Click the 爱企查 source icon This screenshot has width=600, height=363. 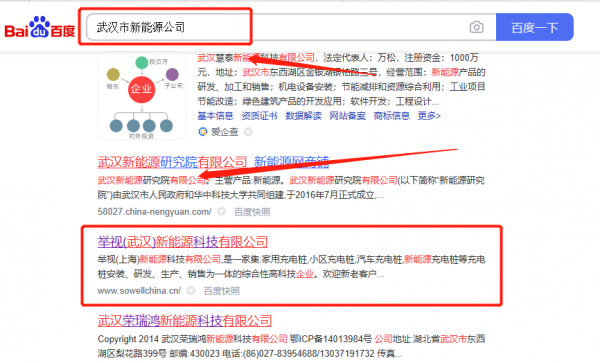pyautogui.click(x=202, y=132)
